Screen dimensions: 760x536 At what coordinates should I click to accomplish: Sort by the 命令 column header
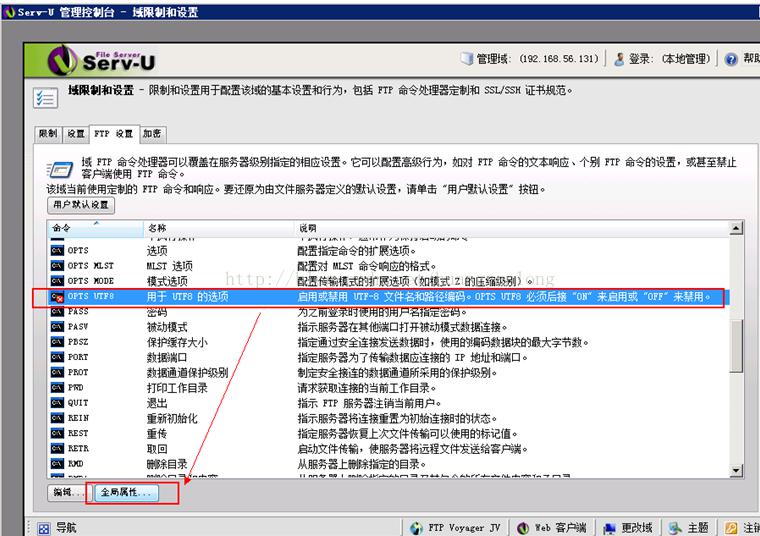95,228
